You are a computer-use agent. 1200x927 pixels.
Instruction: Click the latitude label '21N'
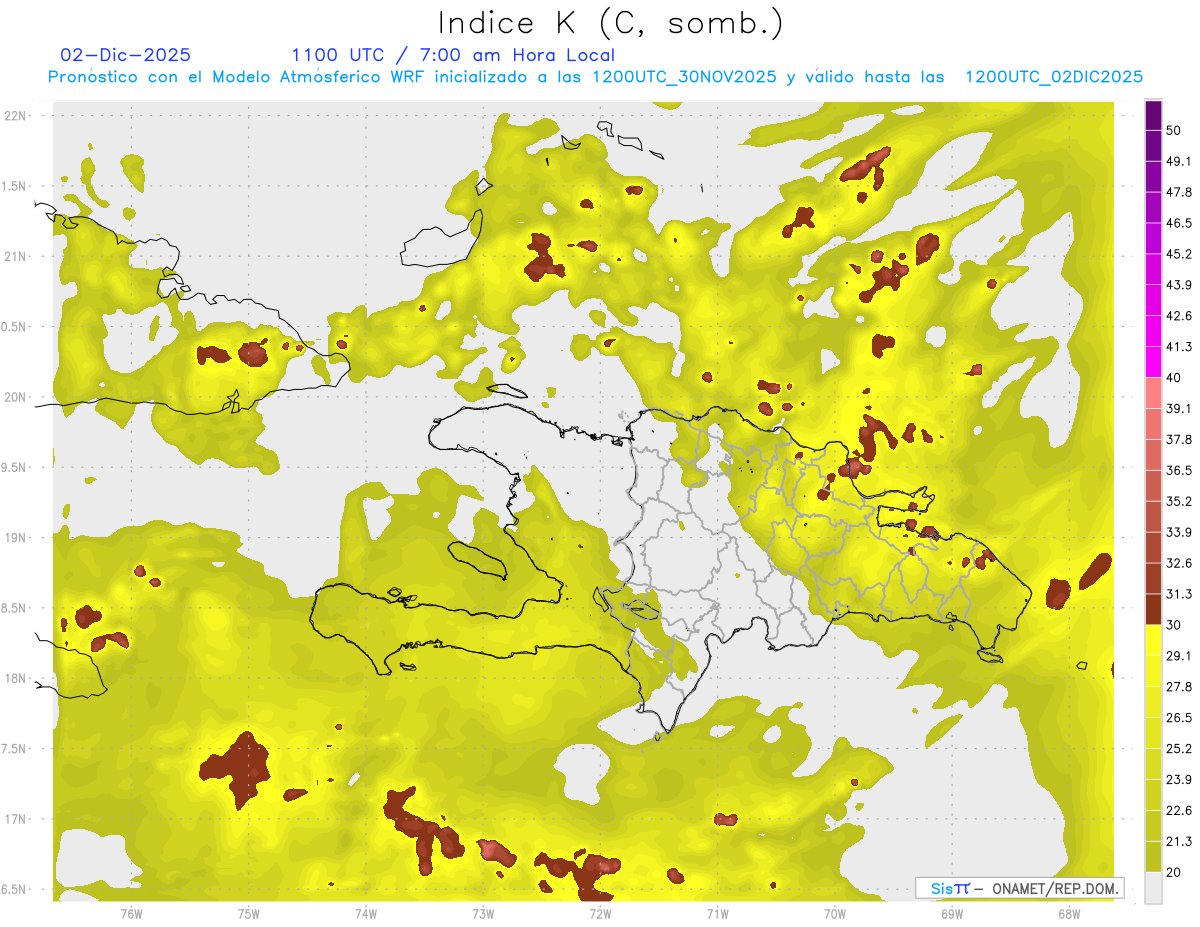tap(15, 257)
